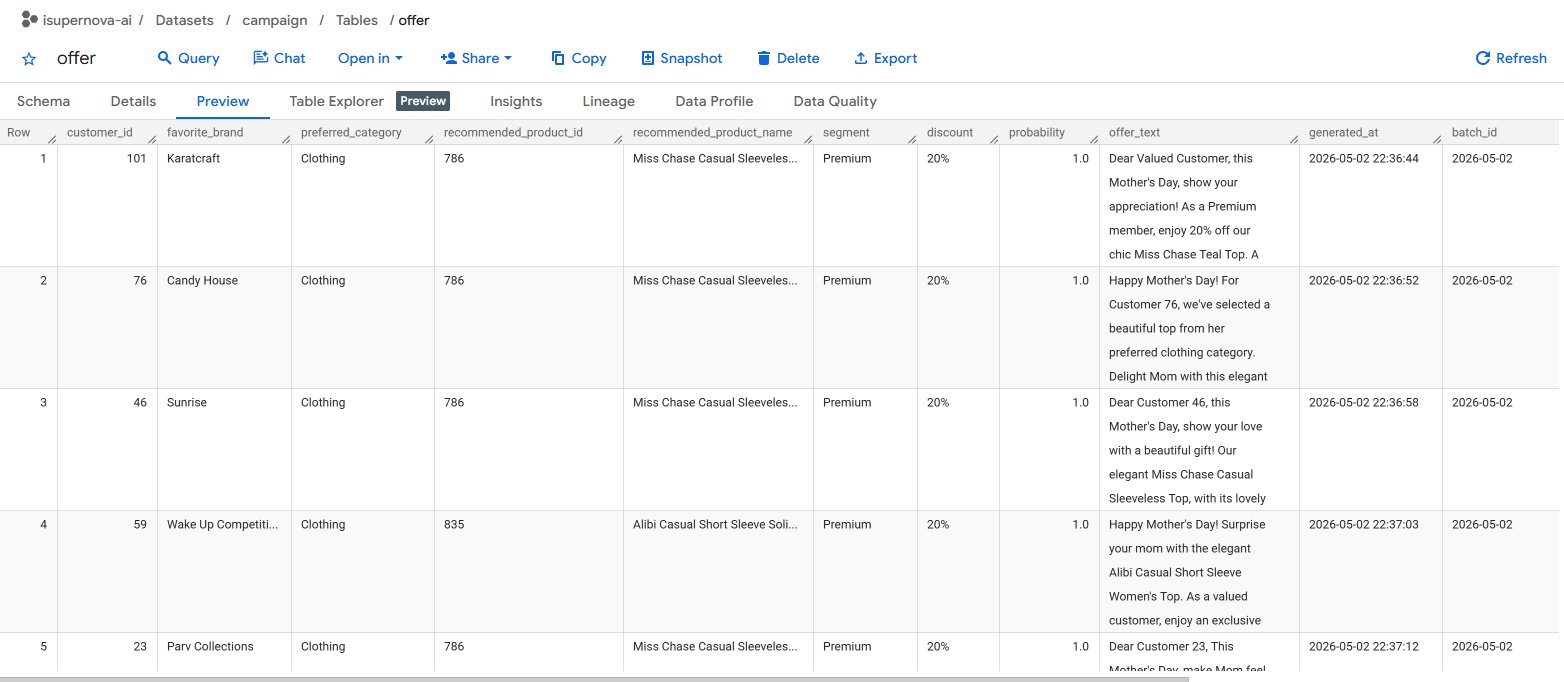Click the segment column header
This screenshot has width=1564, height=682.
pos(846,132)
